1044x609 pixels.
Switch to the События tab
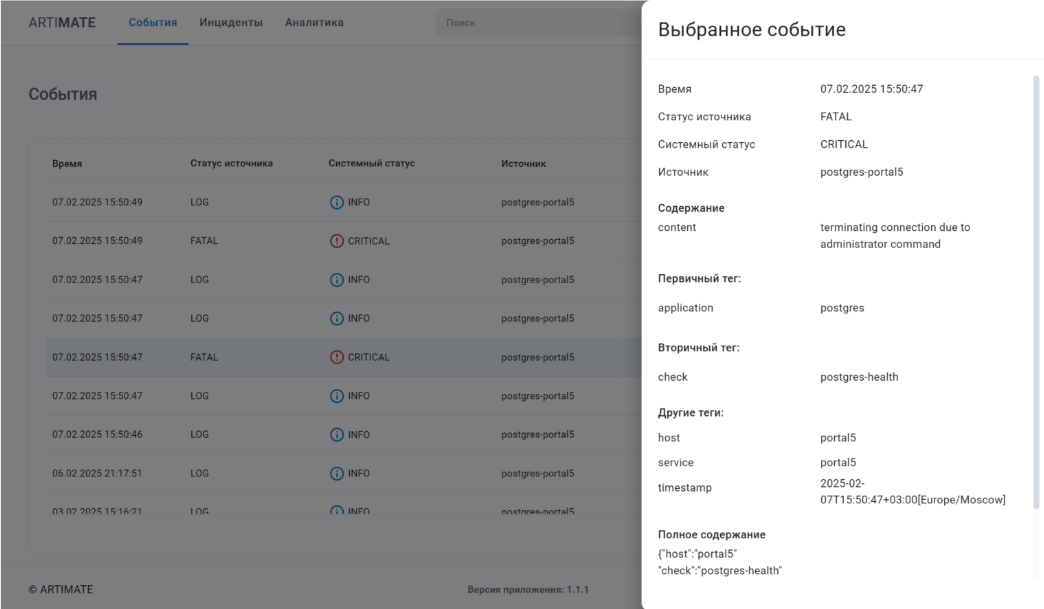click(x=153, y=23)
